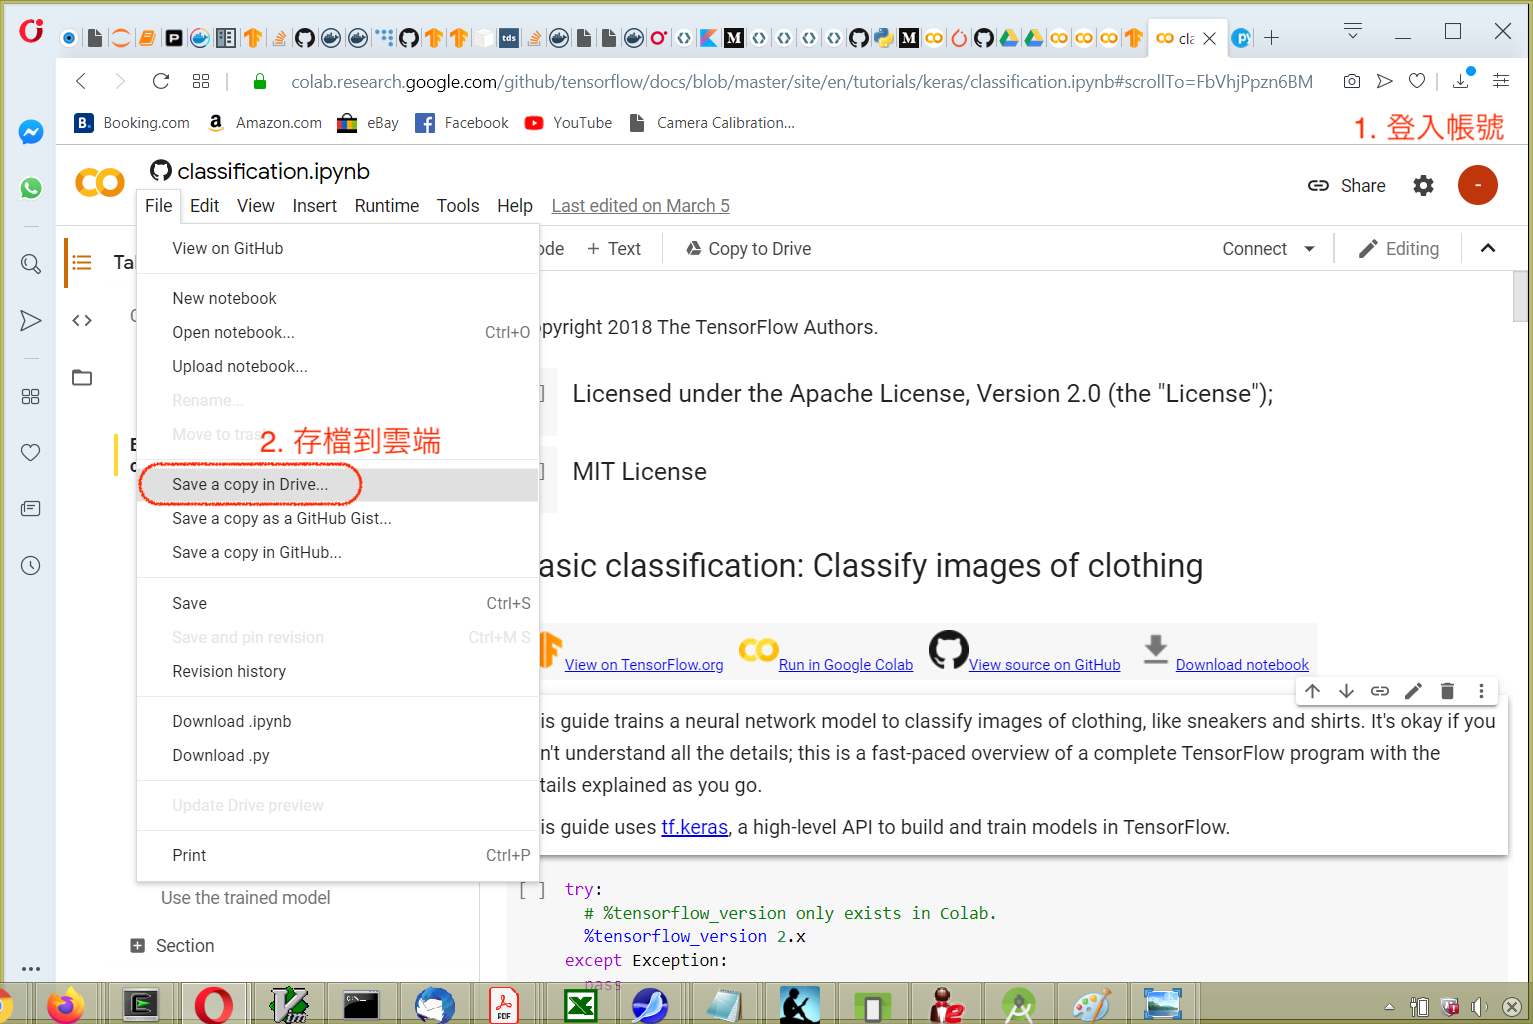This screenshot has width=1533, height=1024.
Task: Click the Firefox taskbar icon
Action: pos(65,1004)
